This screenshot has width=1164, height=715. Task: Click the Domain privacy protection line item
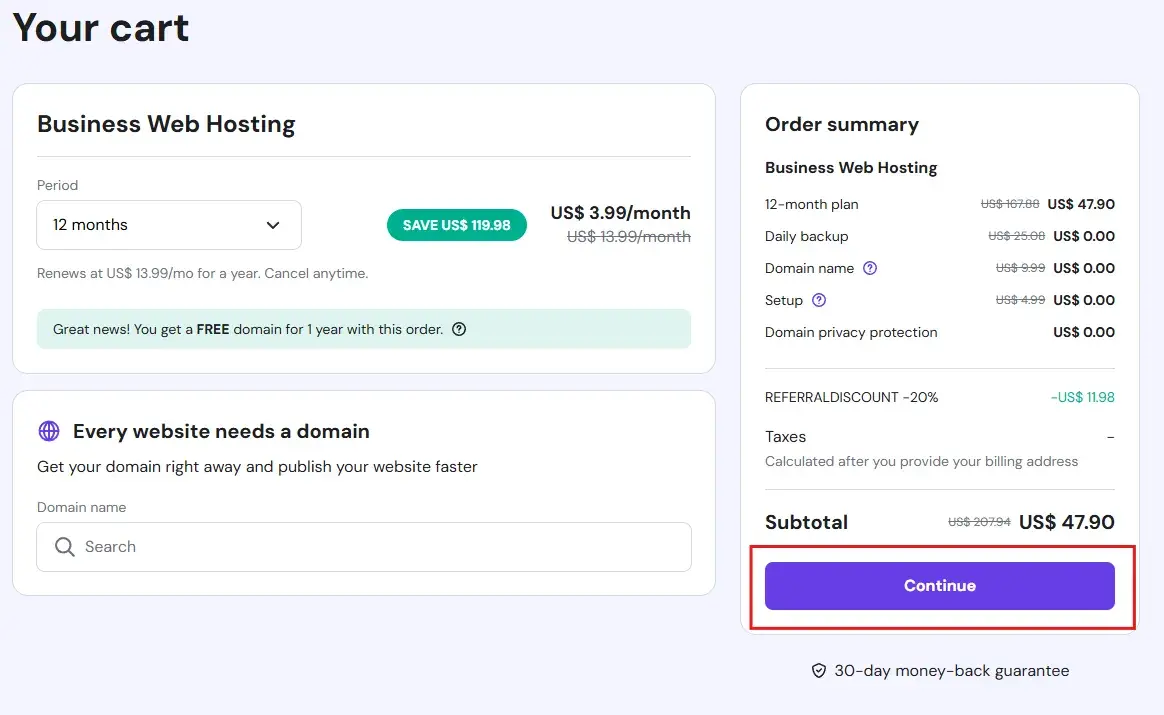click(x=851, y=332)
